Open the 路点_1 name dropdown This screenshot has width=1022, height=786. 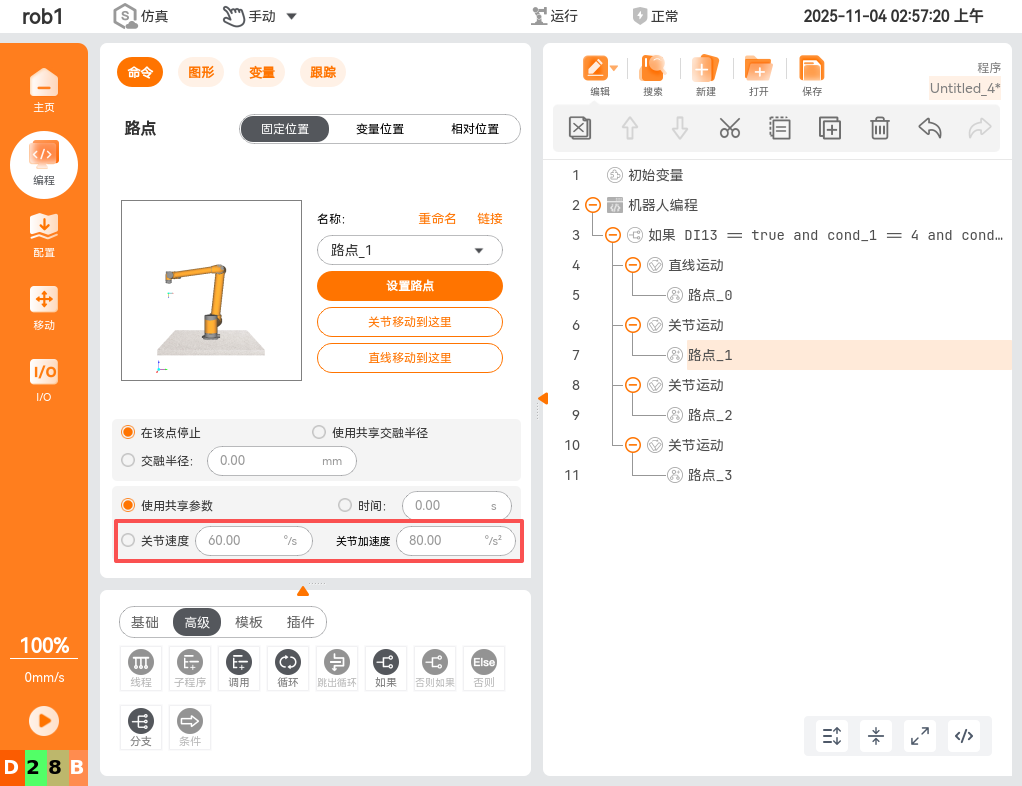coord(409,250)
